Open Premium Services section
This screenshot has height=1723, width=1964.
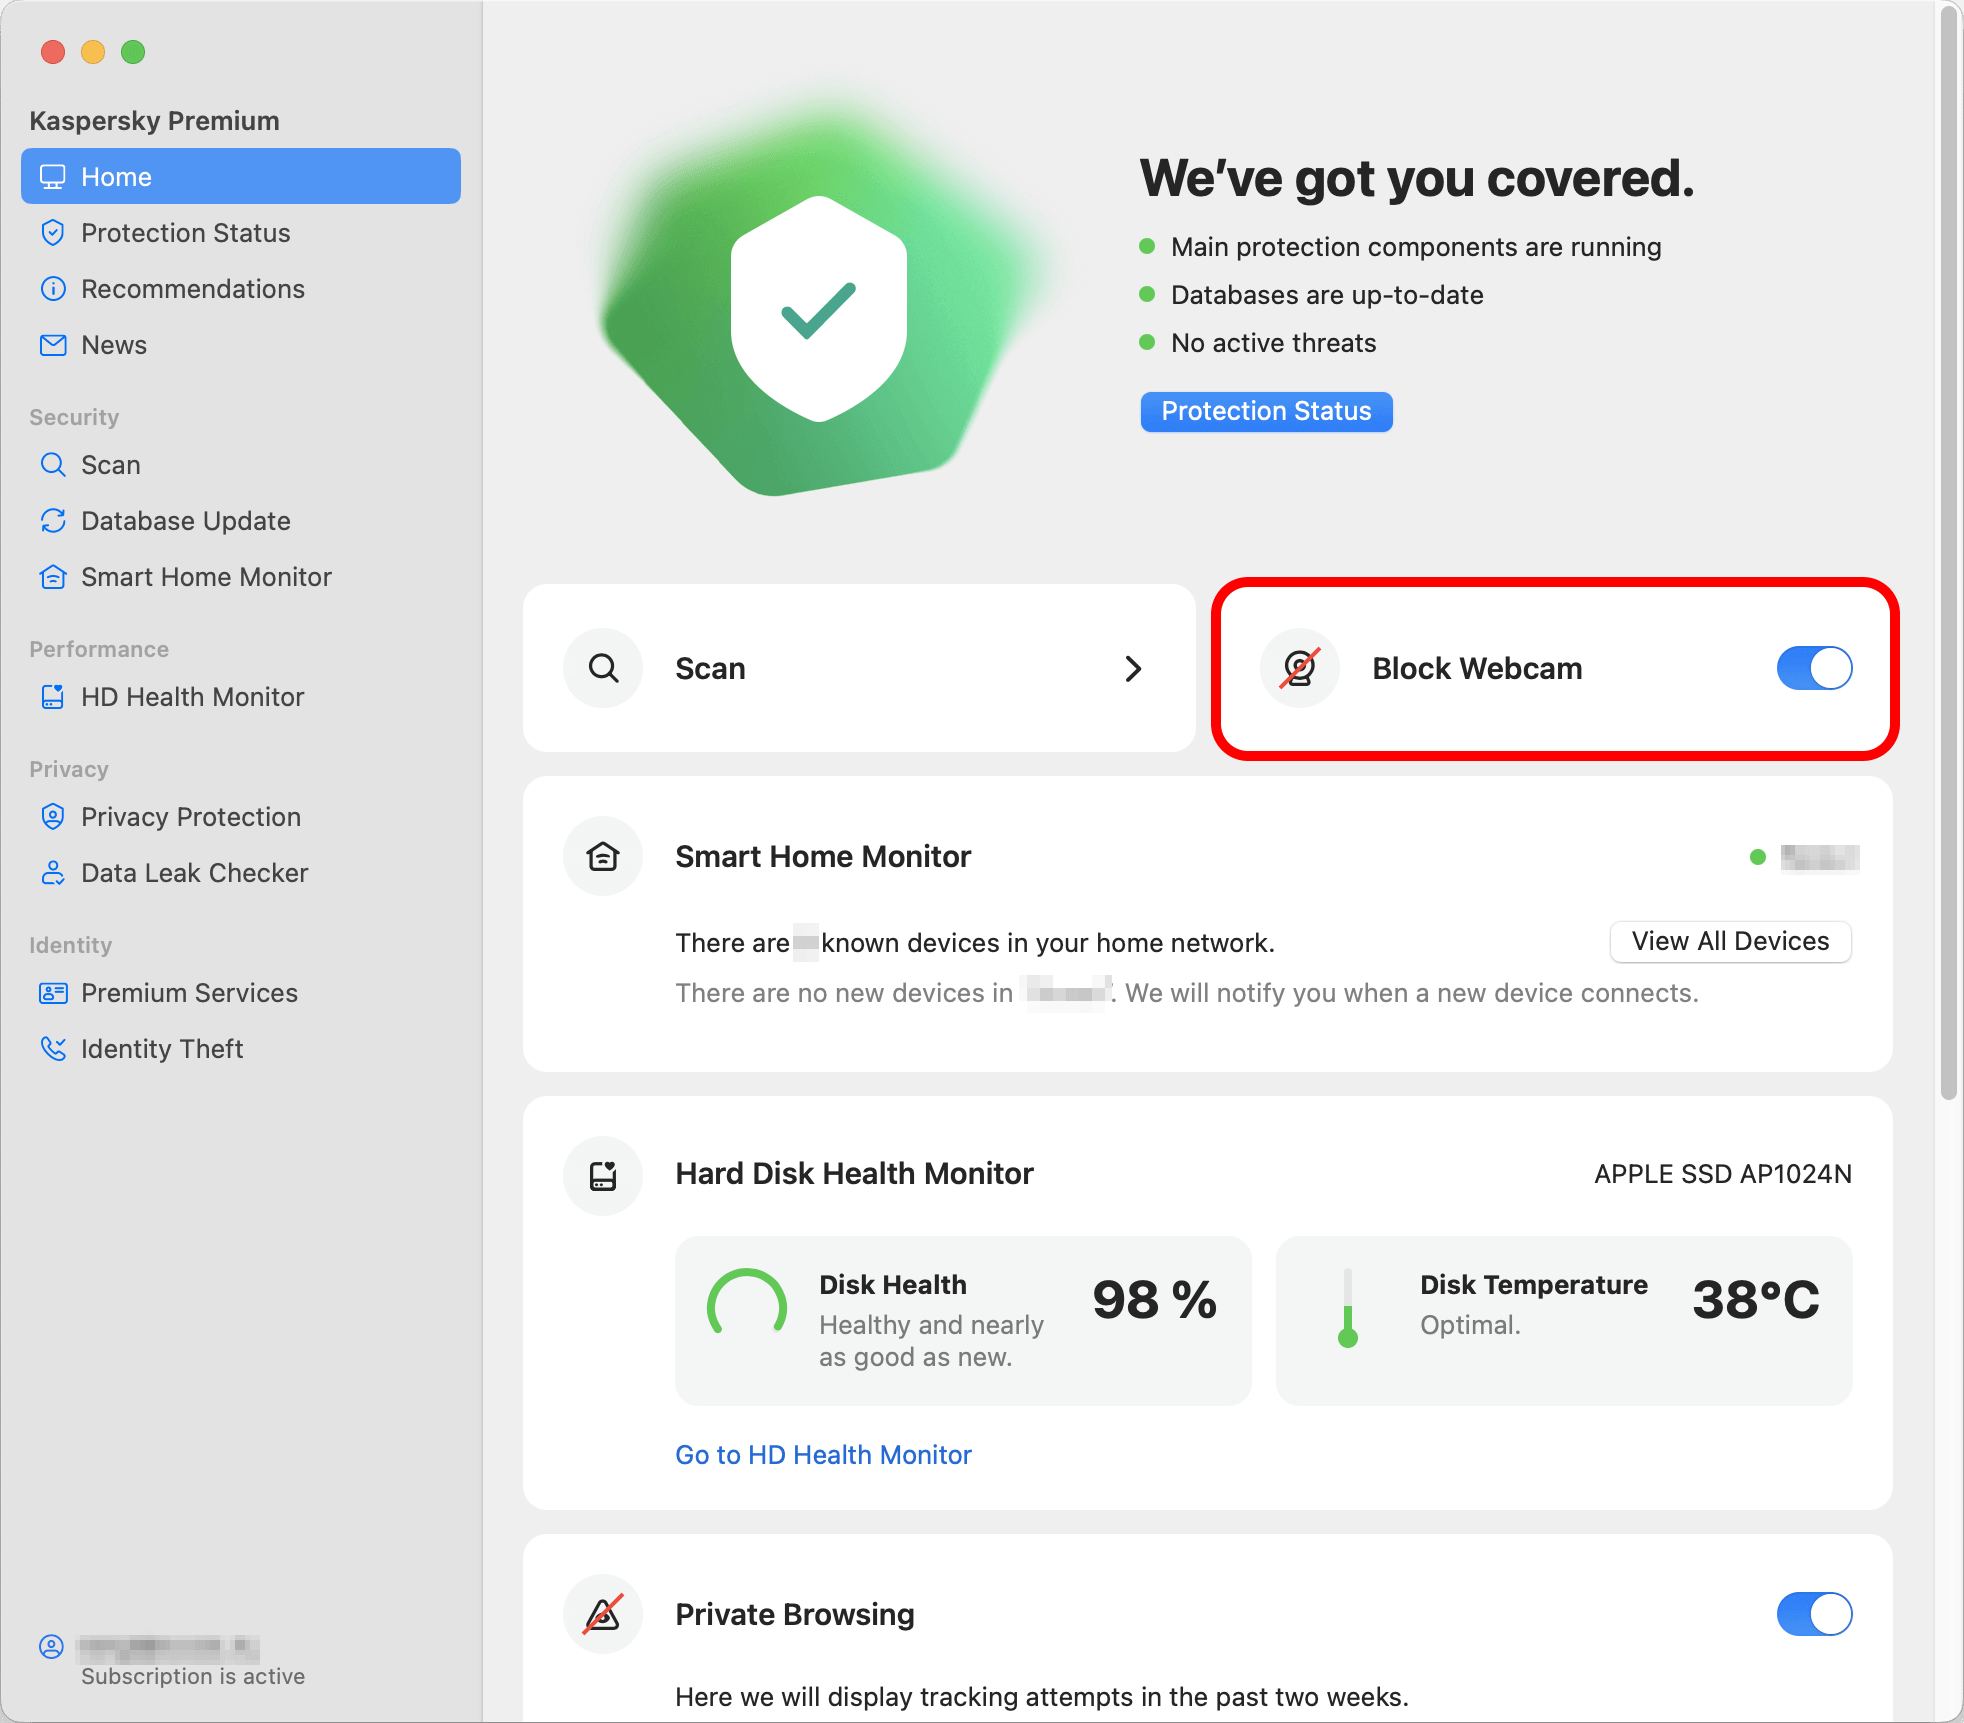coord(241,993)
